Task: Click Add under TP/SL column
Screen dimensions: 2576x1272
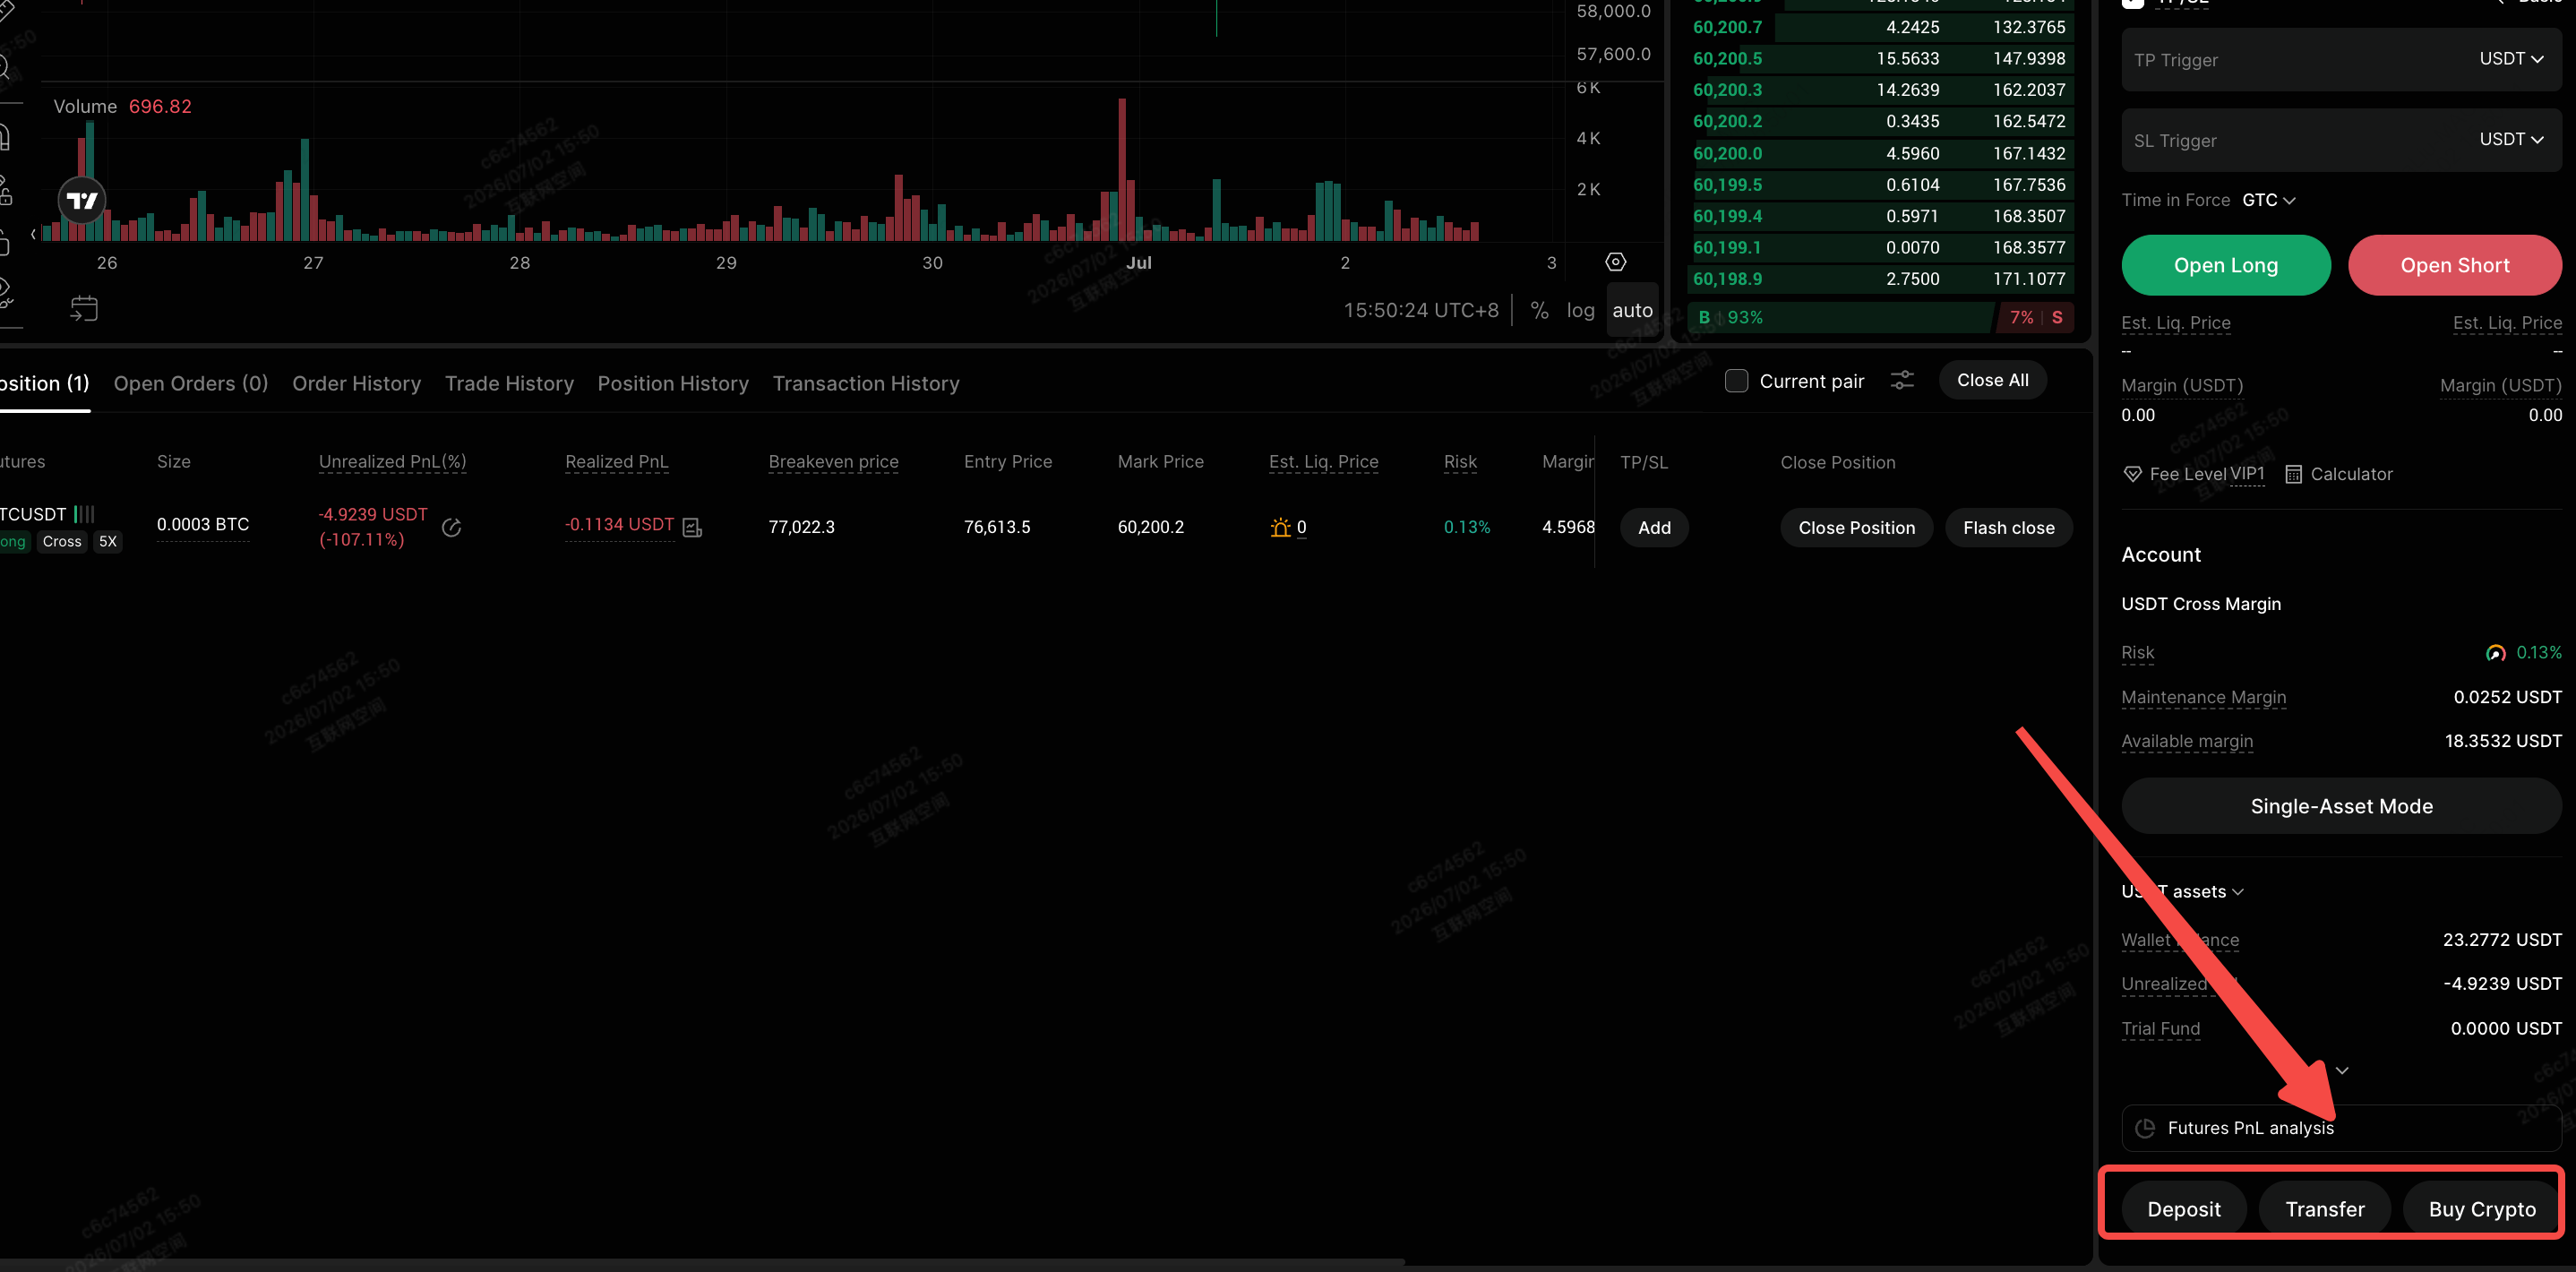Action: pos(1654,528)
